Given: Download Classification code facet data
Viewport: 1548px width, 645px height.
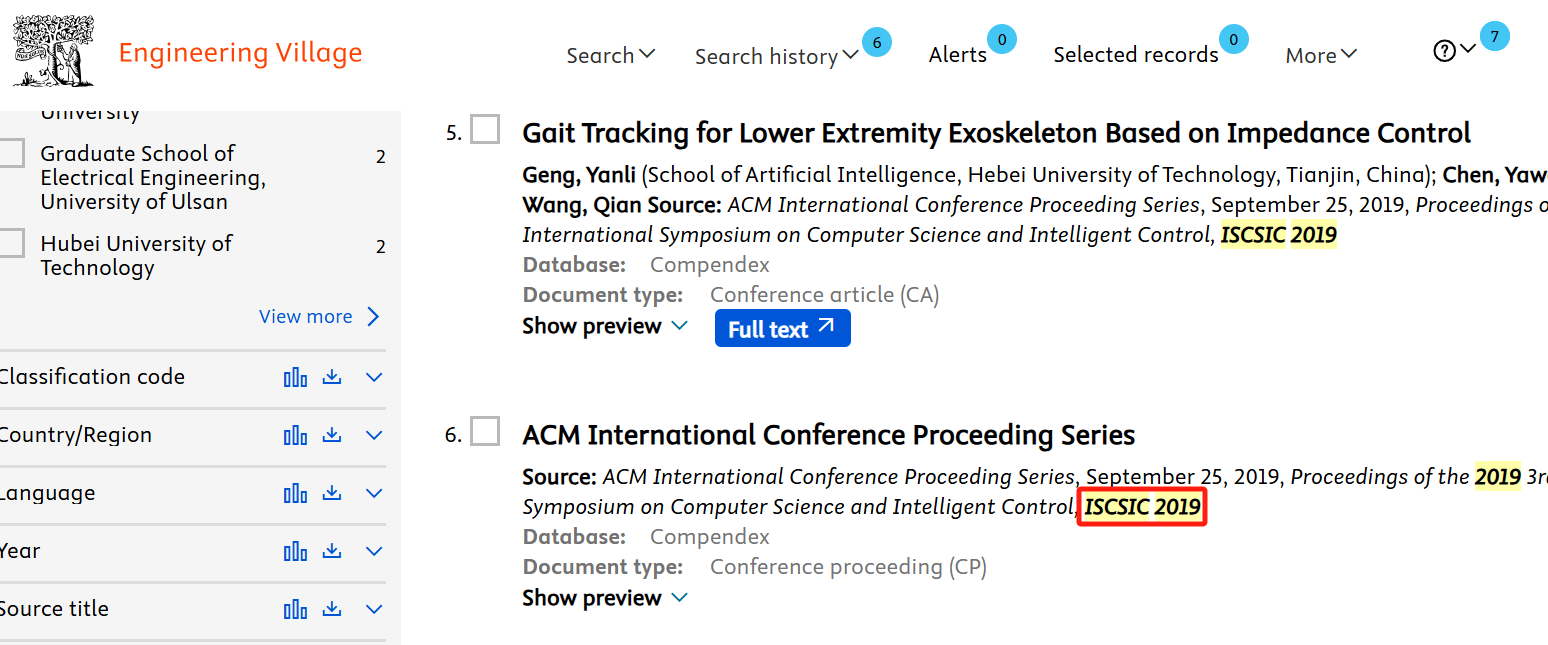Looking at the screenshot, I should (x=333, y=378).
